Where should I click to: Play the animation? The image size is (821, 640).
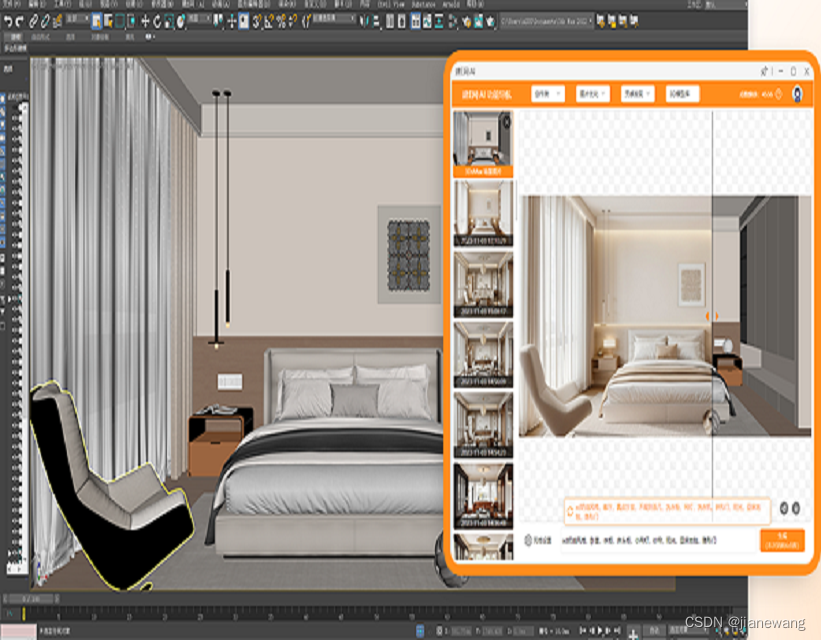point(600,630)
